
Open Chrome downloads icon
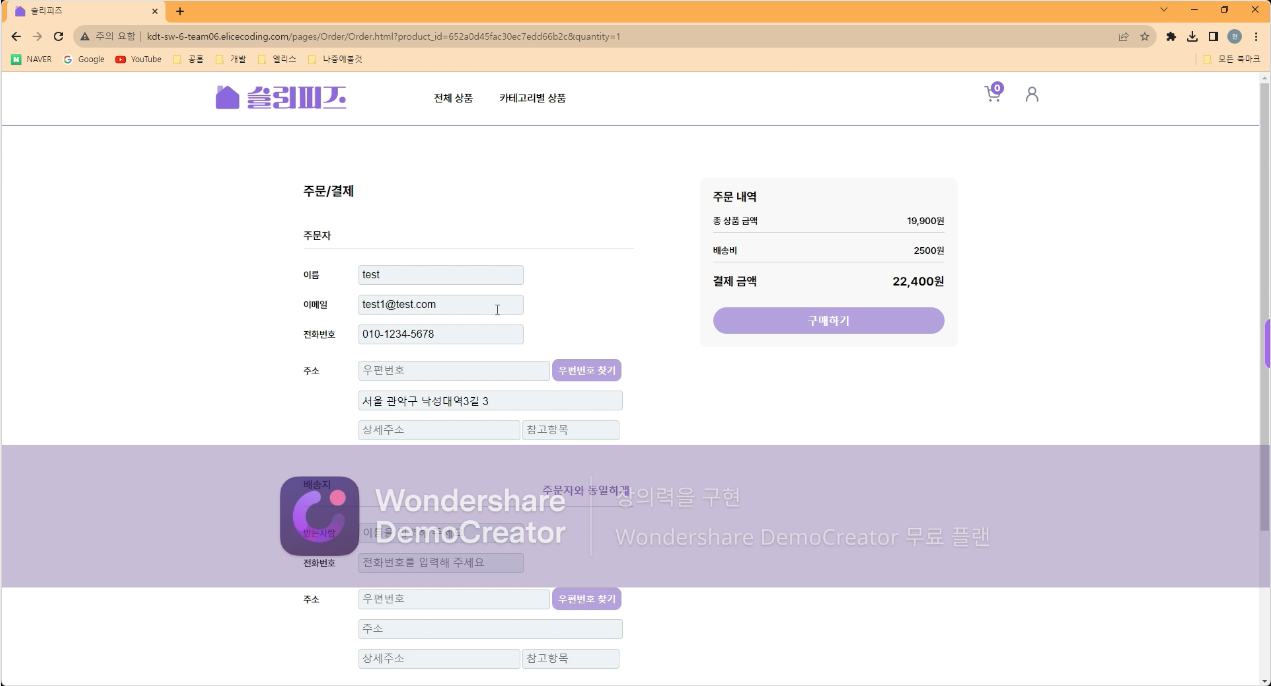(x=1192, y=36)
